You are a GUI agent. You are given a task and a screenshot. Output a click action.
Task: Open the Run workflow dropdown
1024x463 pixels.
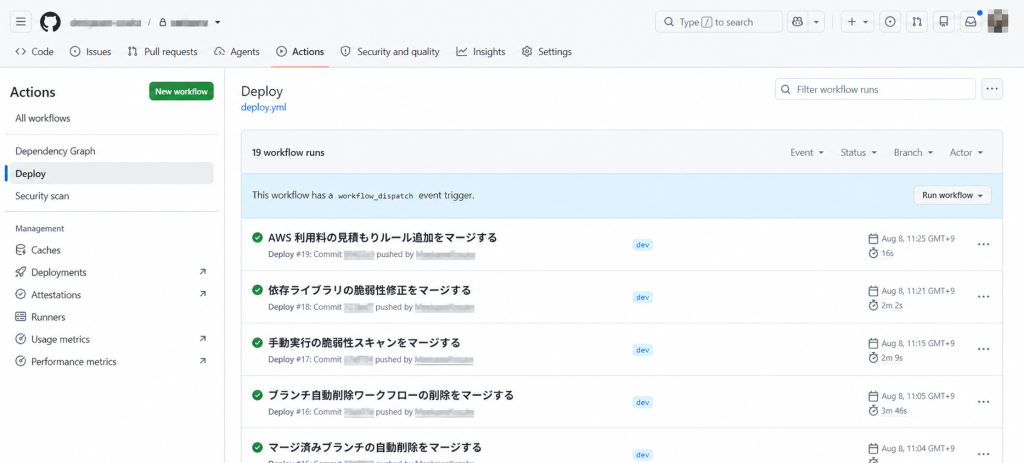coord(952,195)
